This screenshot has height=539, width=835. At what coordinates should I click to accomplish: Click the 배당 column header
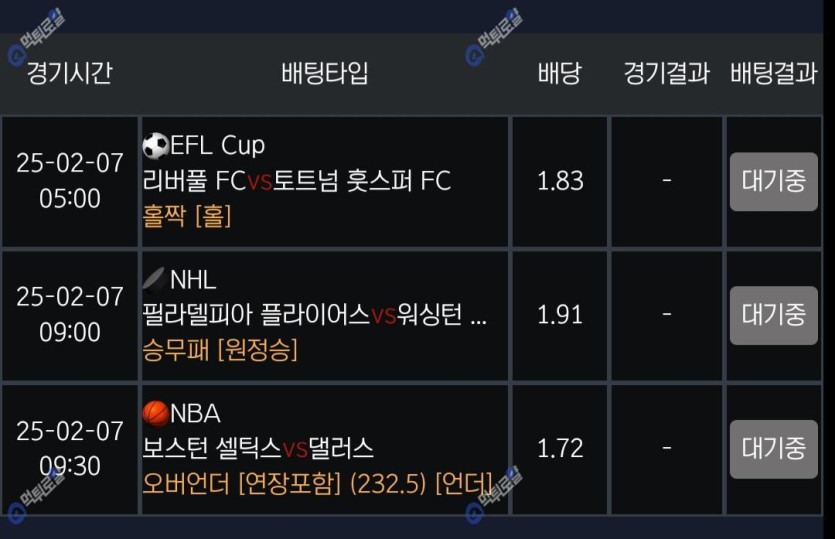coord(559,73)
